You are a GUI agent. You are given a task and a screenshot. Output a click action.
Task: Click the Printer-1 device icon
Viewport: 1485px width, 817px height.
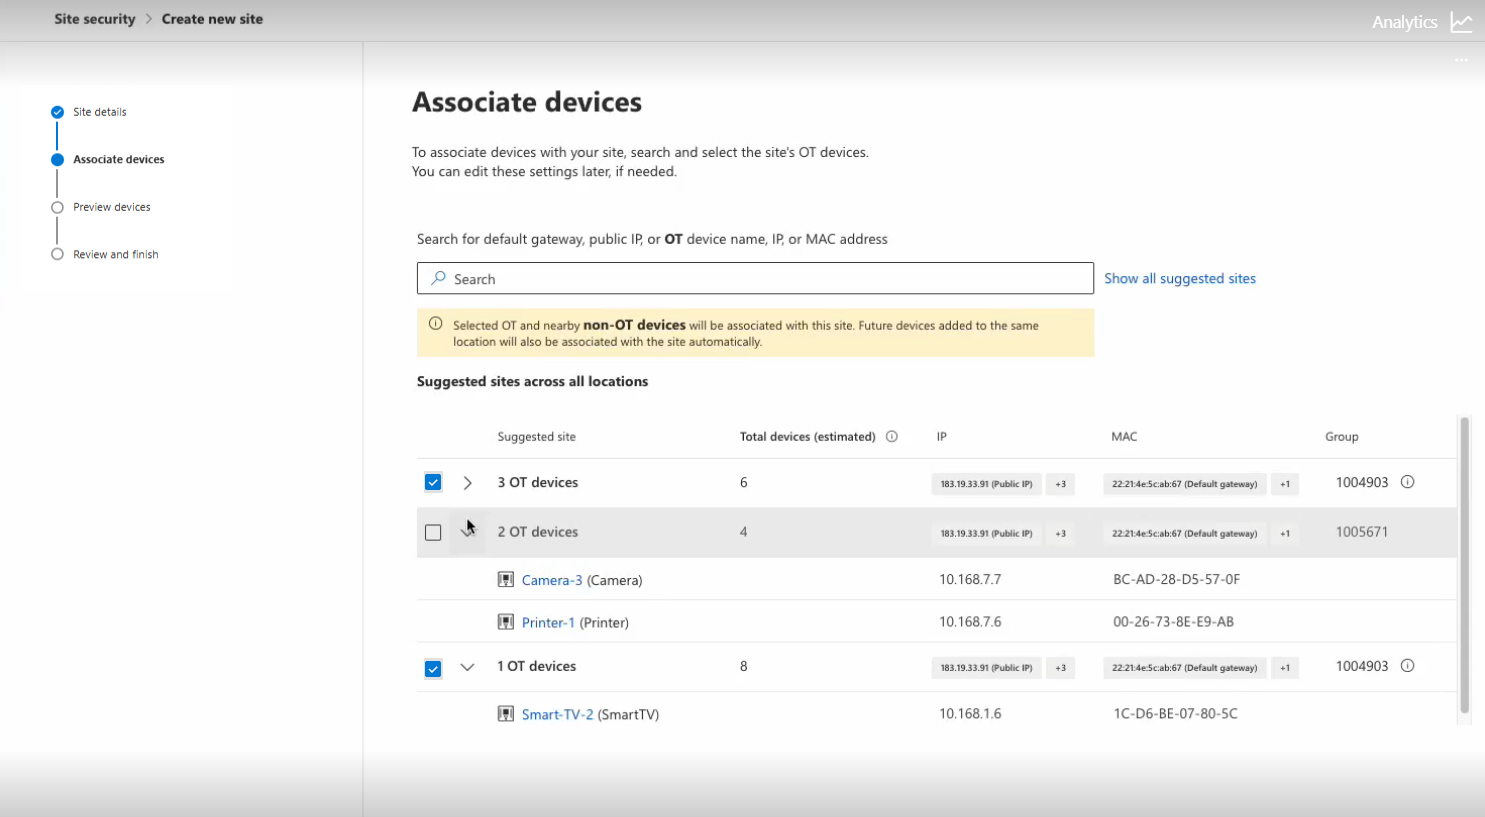click(506, 622)
